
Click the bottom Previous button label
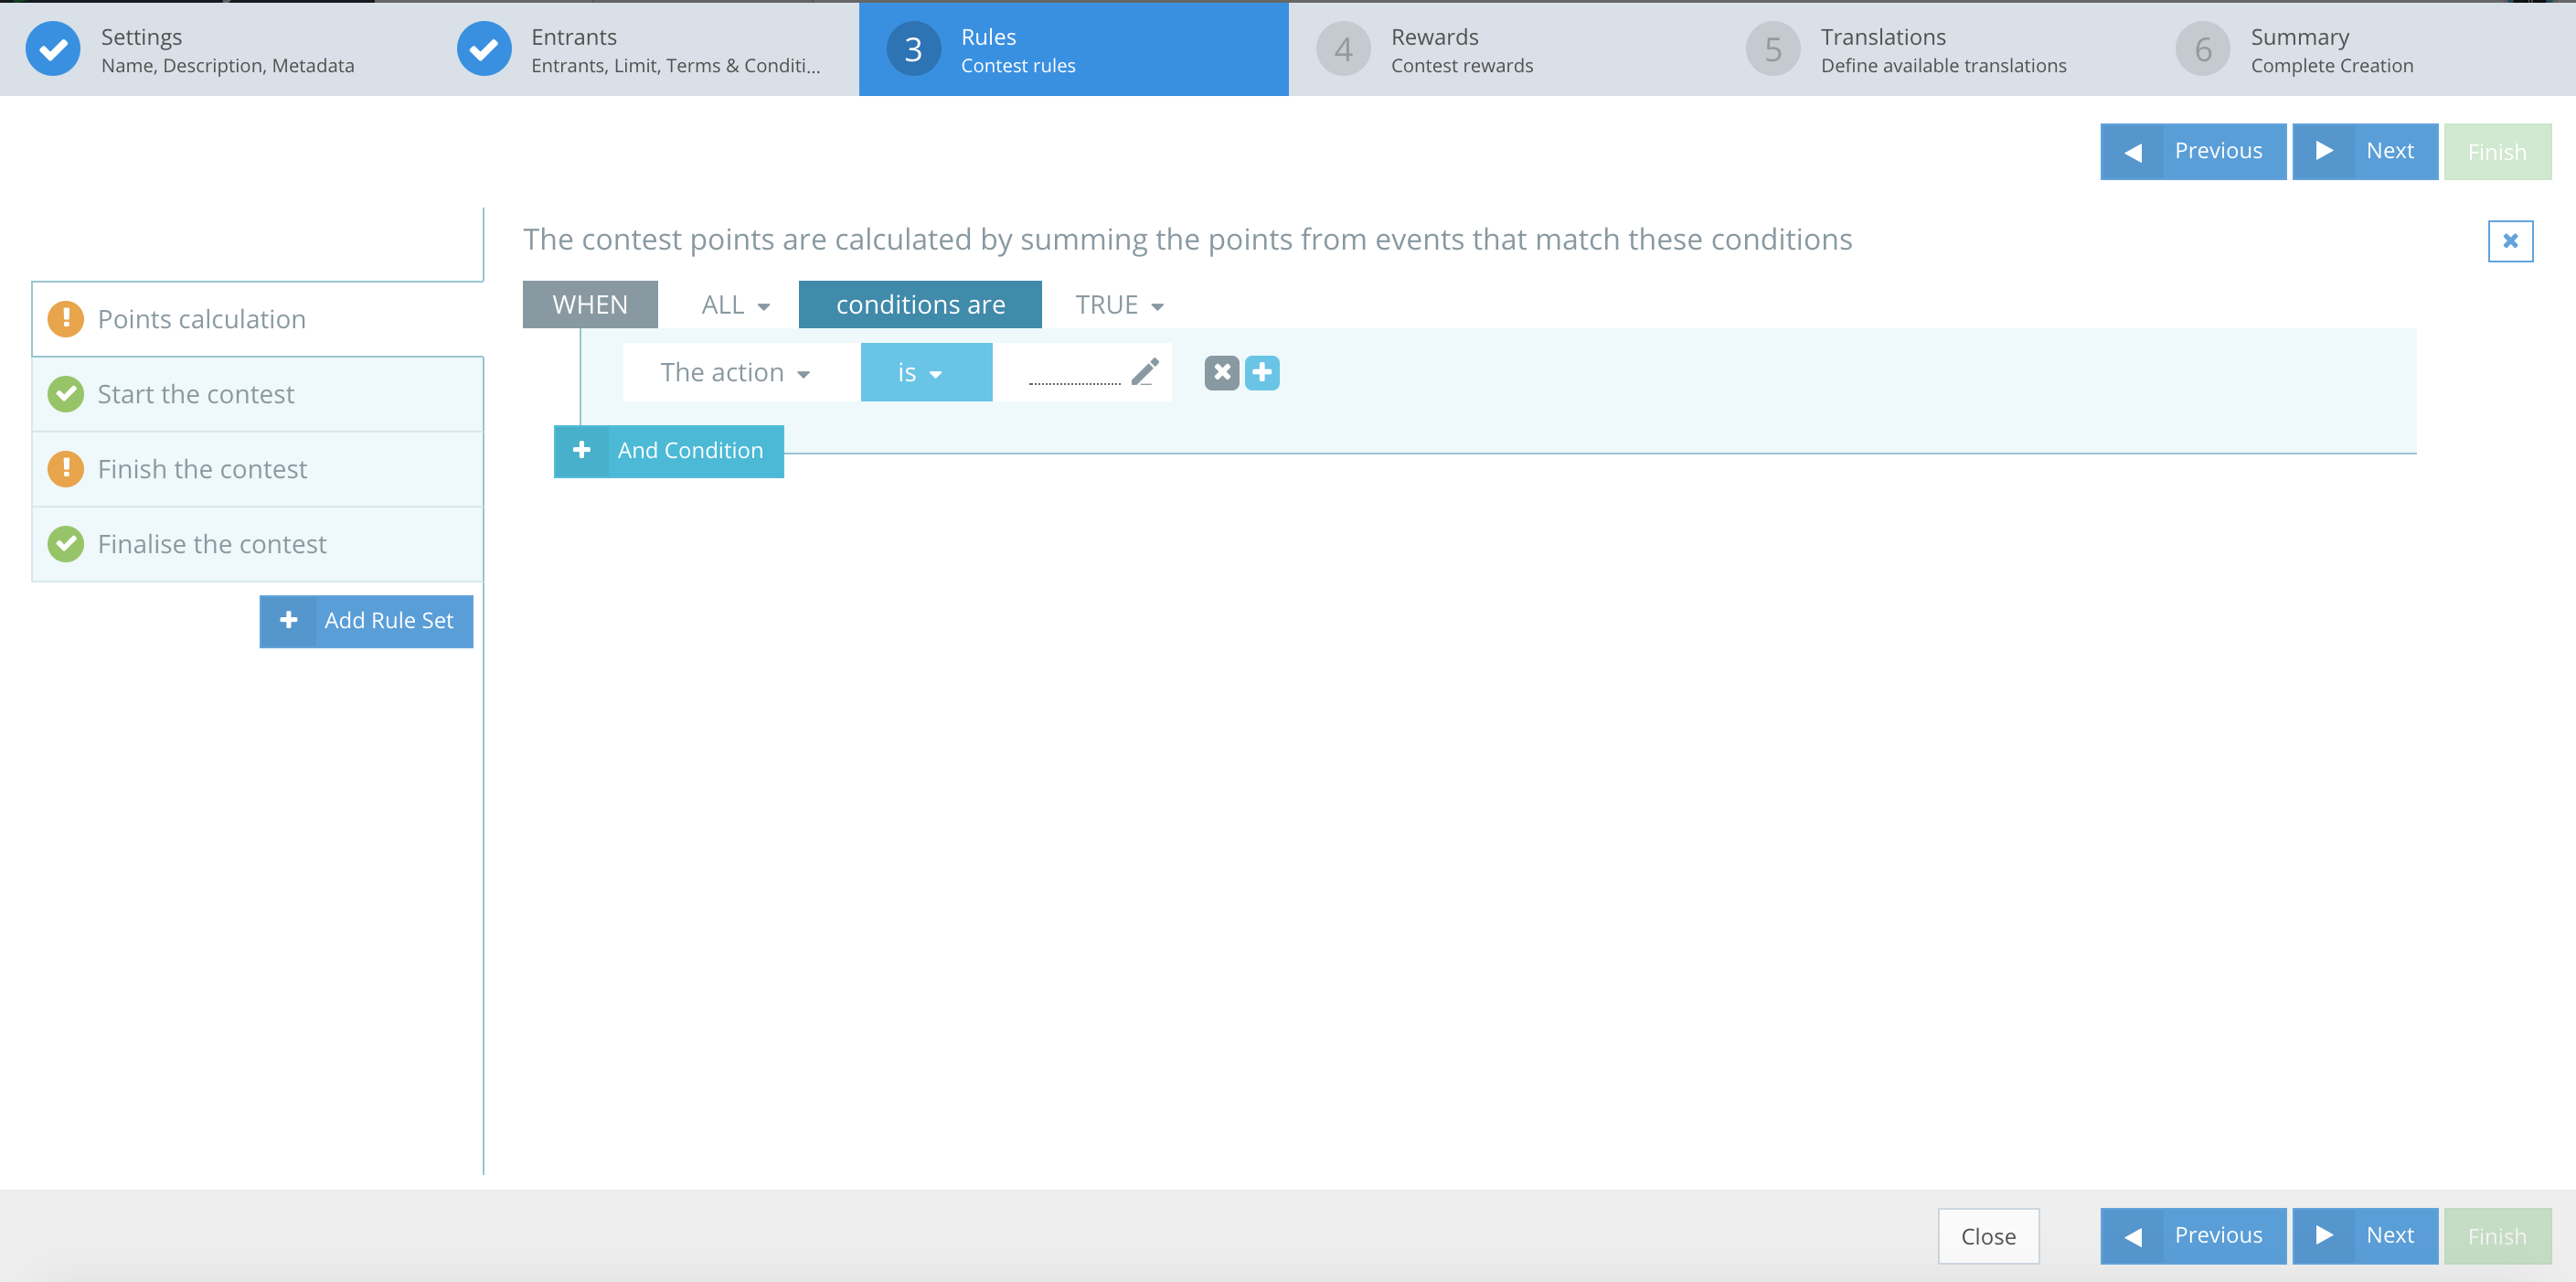(2218, 1236)
